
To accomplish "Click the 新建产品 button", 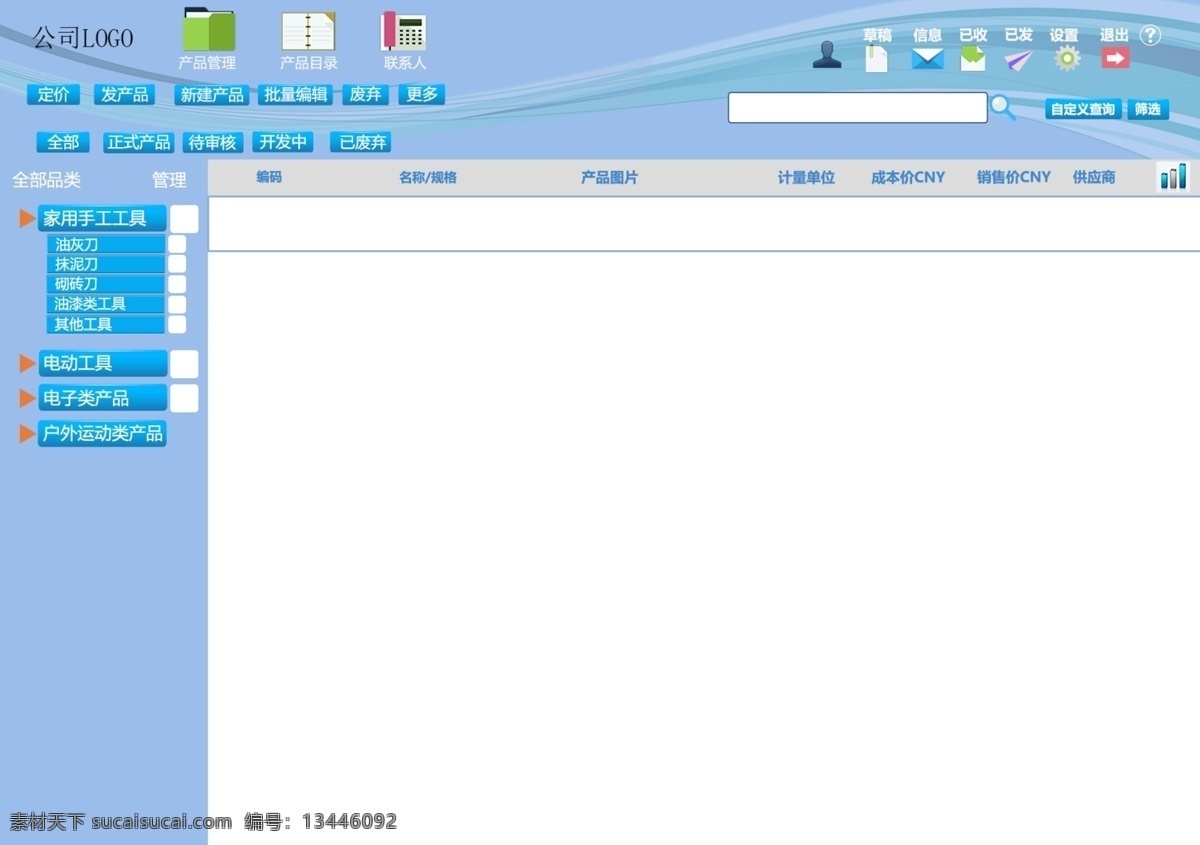I will click(212, 94).
